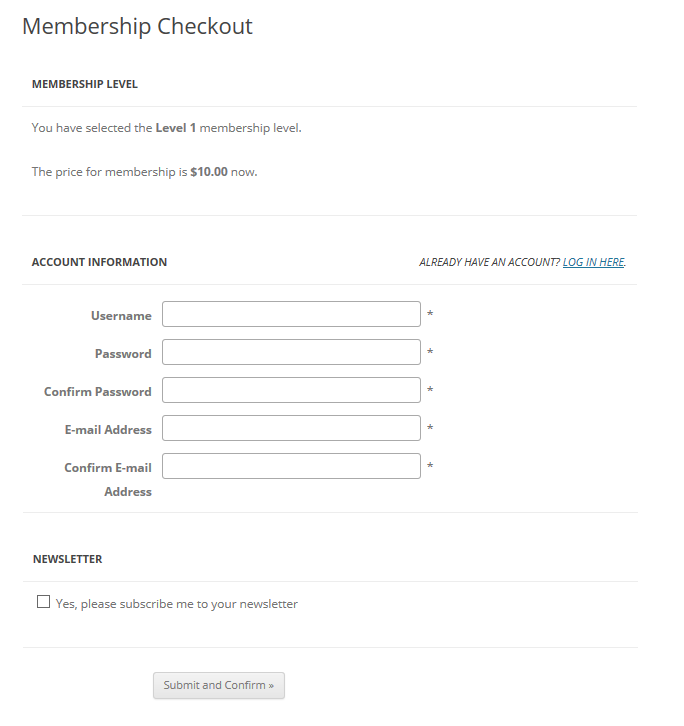The image size is (684, 726).
Task: Click the Submit and Confirm button
Action: click(x=219, y=685)
